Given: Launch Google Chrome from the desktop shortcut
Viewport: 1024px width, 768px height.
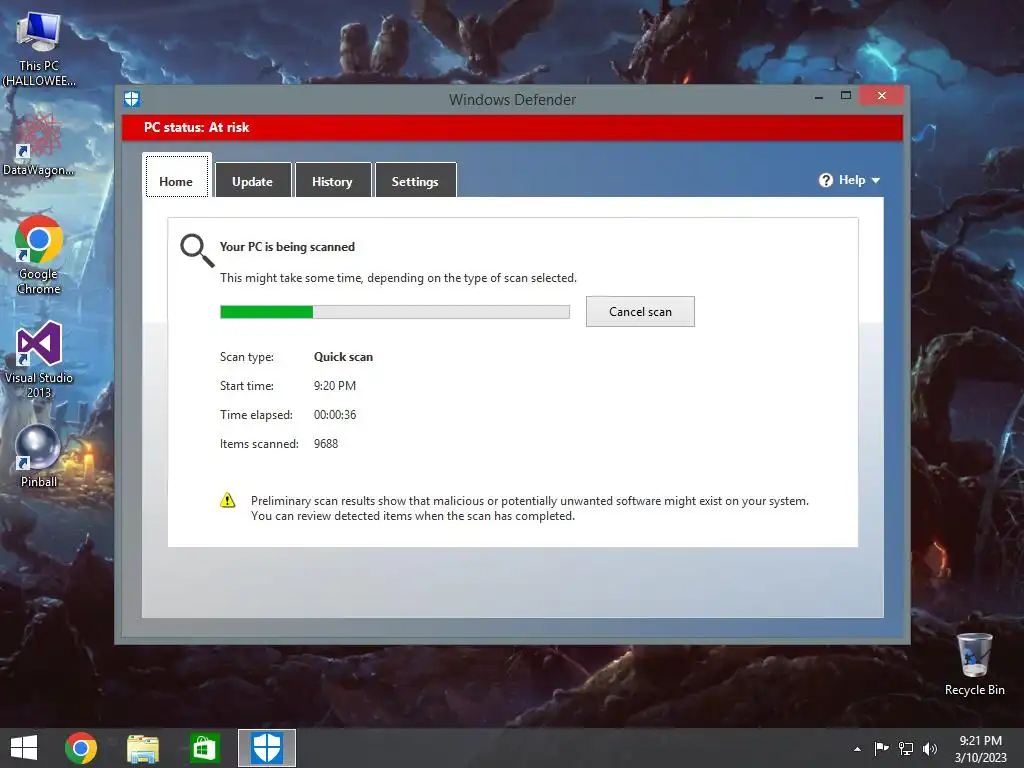Looking at the screenshot, I should 39,255.
